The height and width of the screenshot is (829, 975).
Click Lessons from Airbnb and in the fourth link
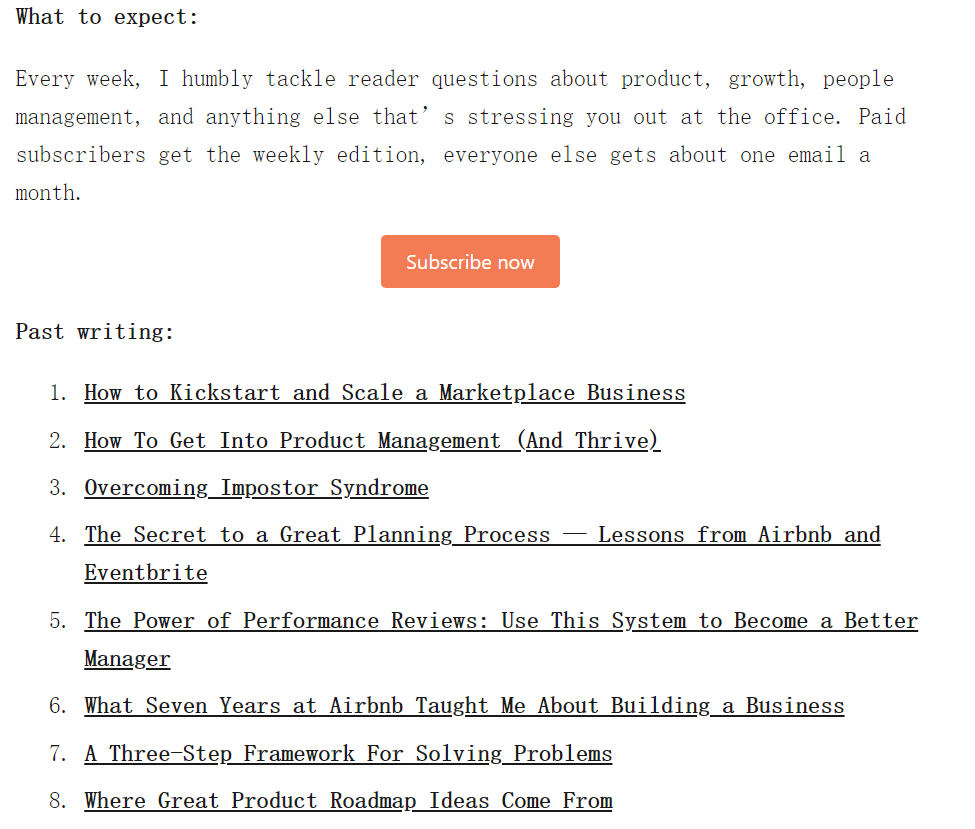pos(739,535)
